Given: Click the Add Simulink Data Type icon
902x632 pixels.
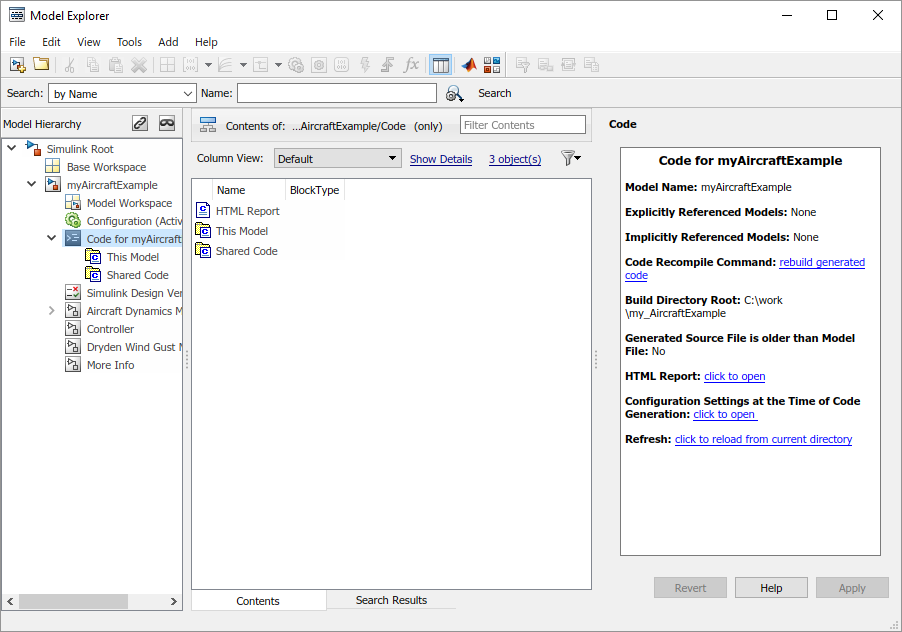Looking at the screenshot, I should pyautogui.click(x=261, y=65).
